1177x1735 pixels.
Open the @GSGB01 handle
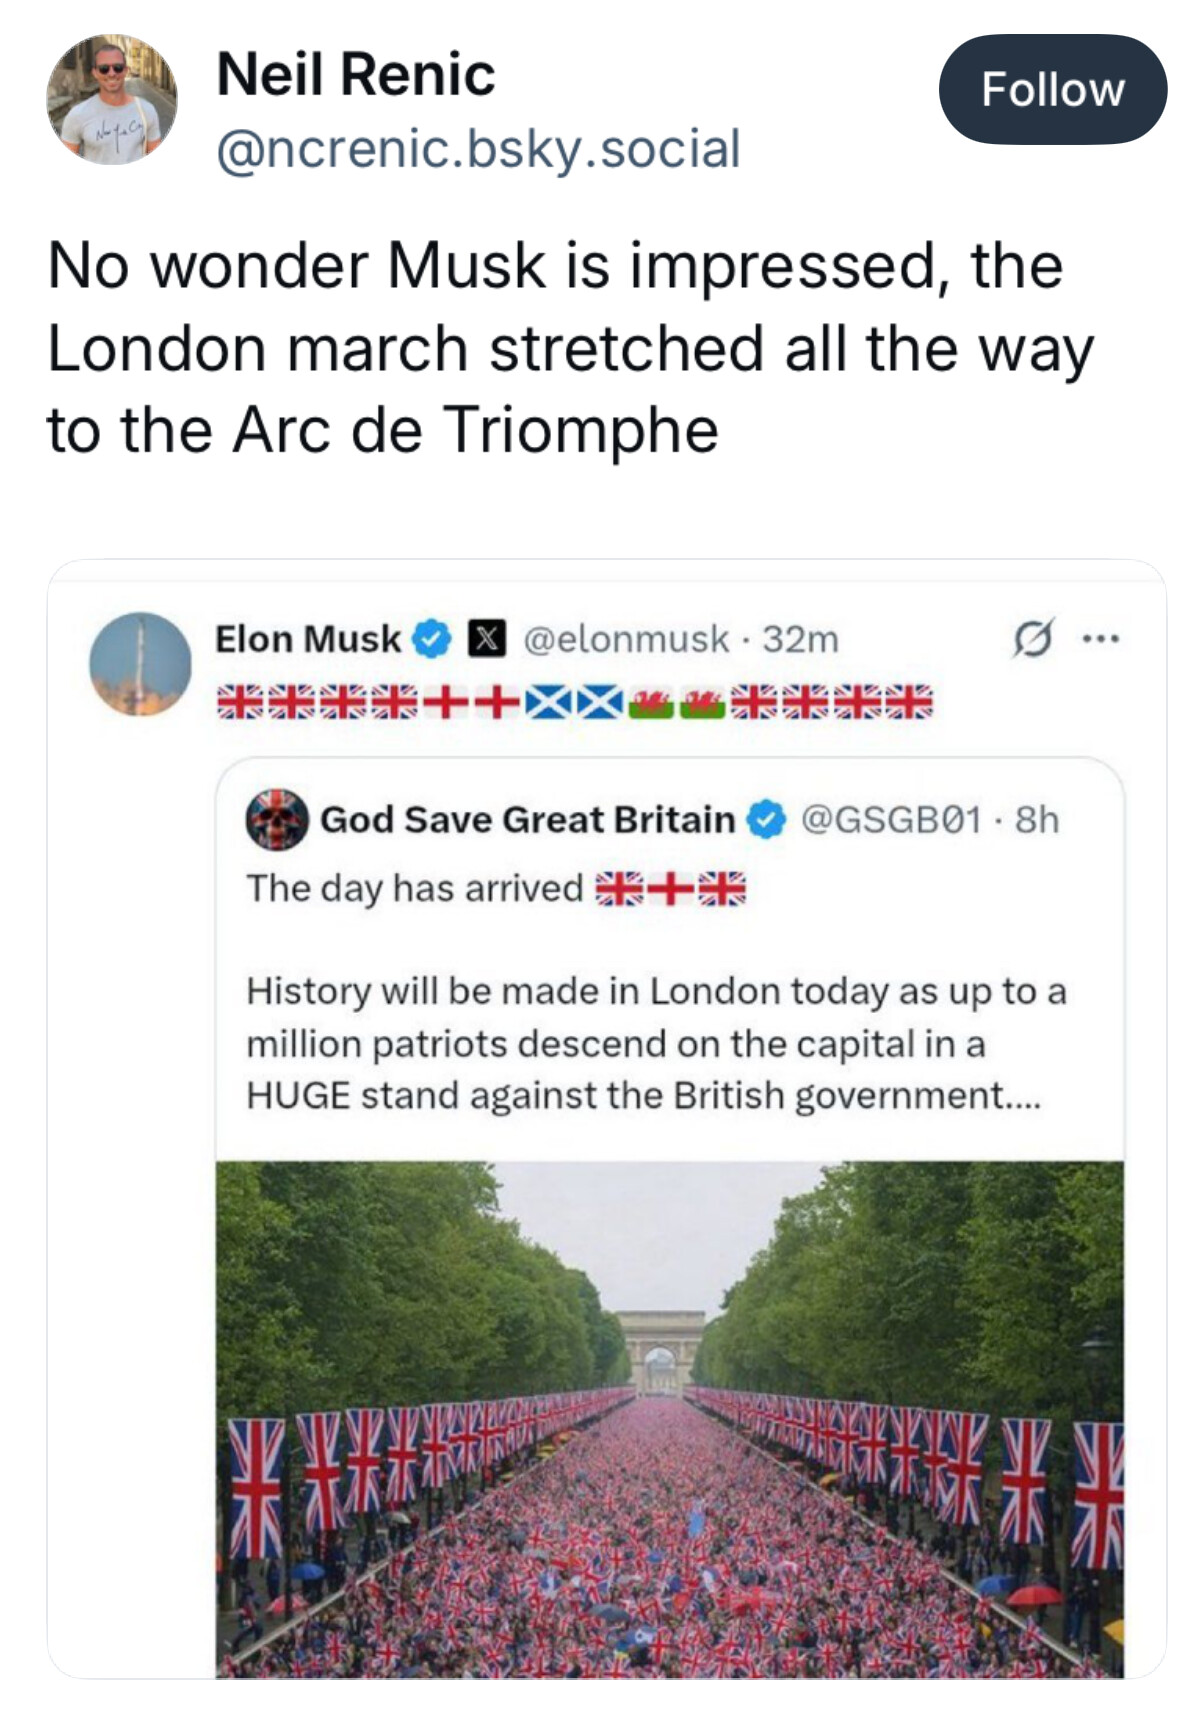tap(891, 820)
